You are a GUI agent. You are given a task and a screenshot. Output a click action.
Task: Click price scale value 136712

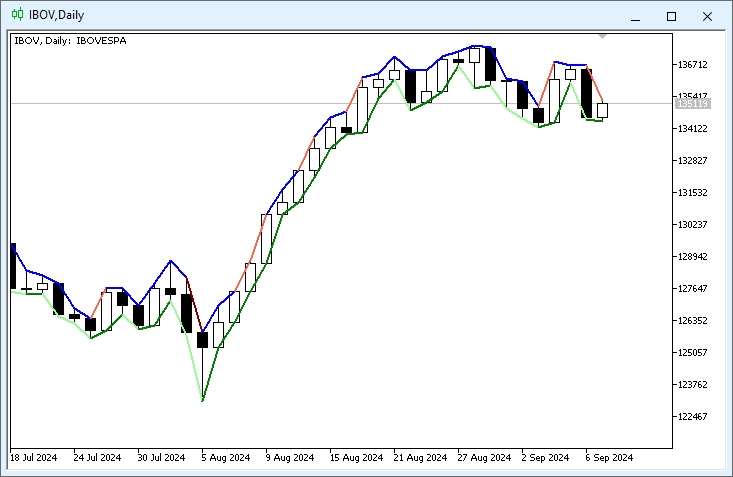point(692,65)
